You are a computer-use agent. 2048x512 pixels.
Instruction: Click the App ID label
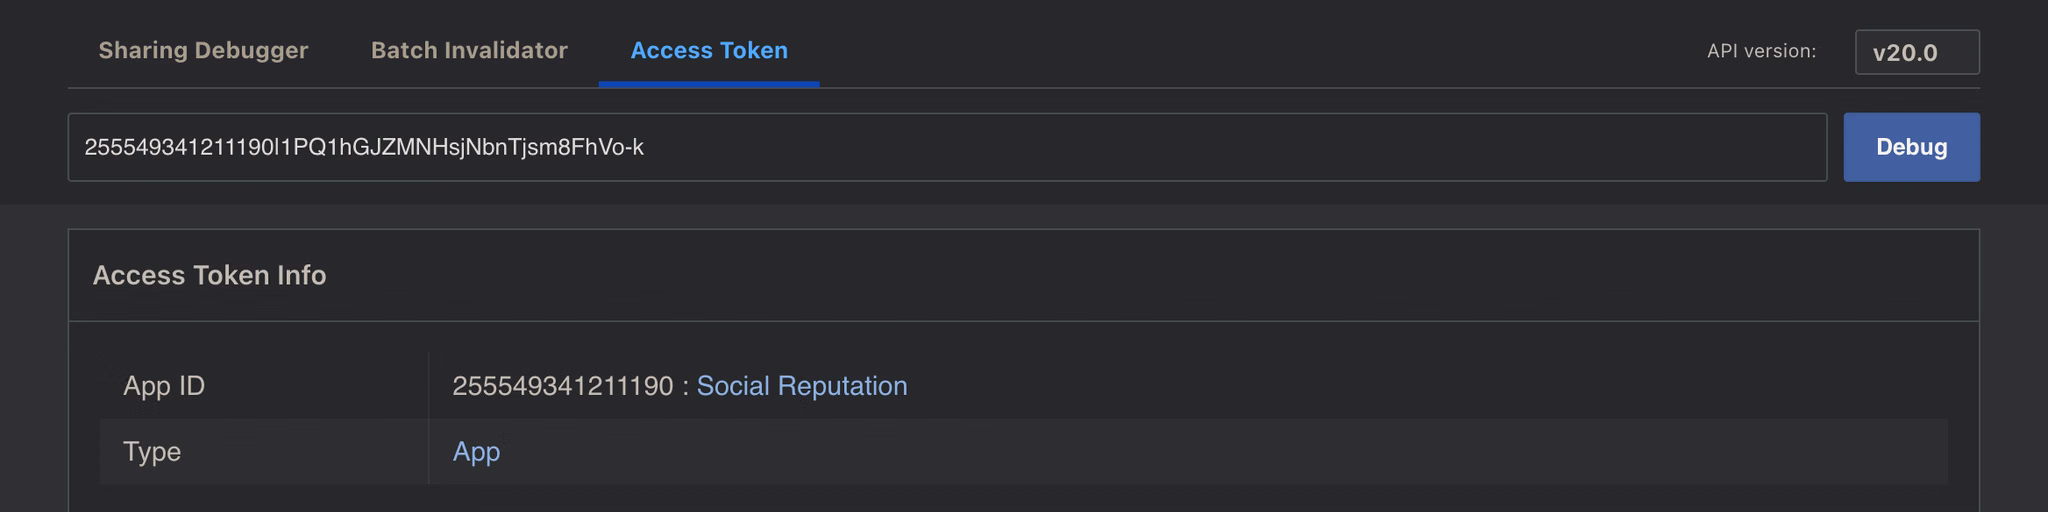(164, 386)
